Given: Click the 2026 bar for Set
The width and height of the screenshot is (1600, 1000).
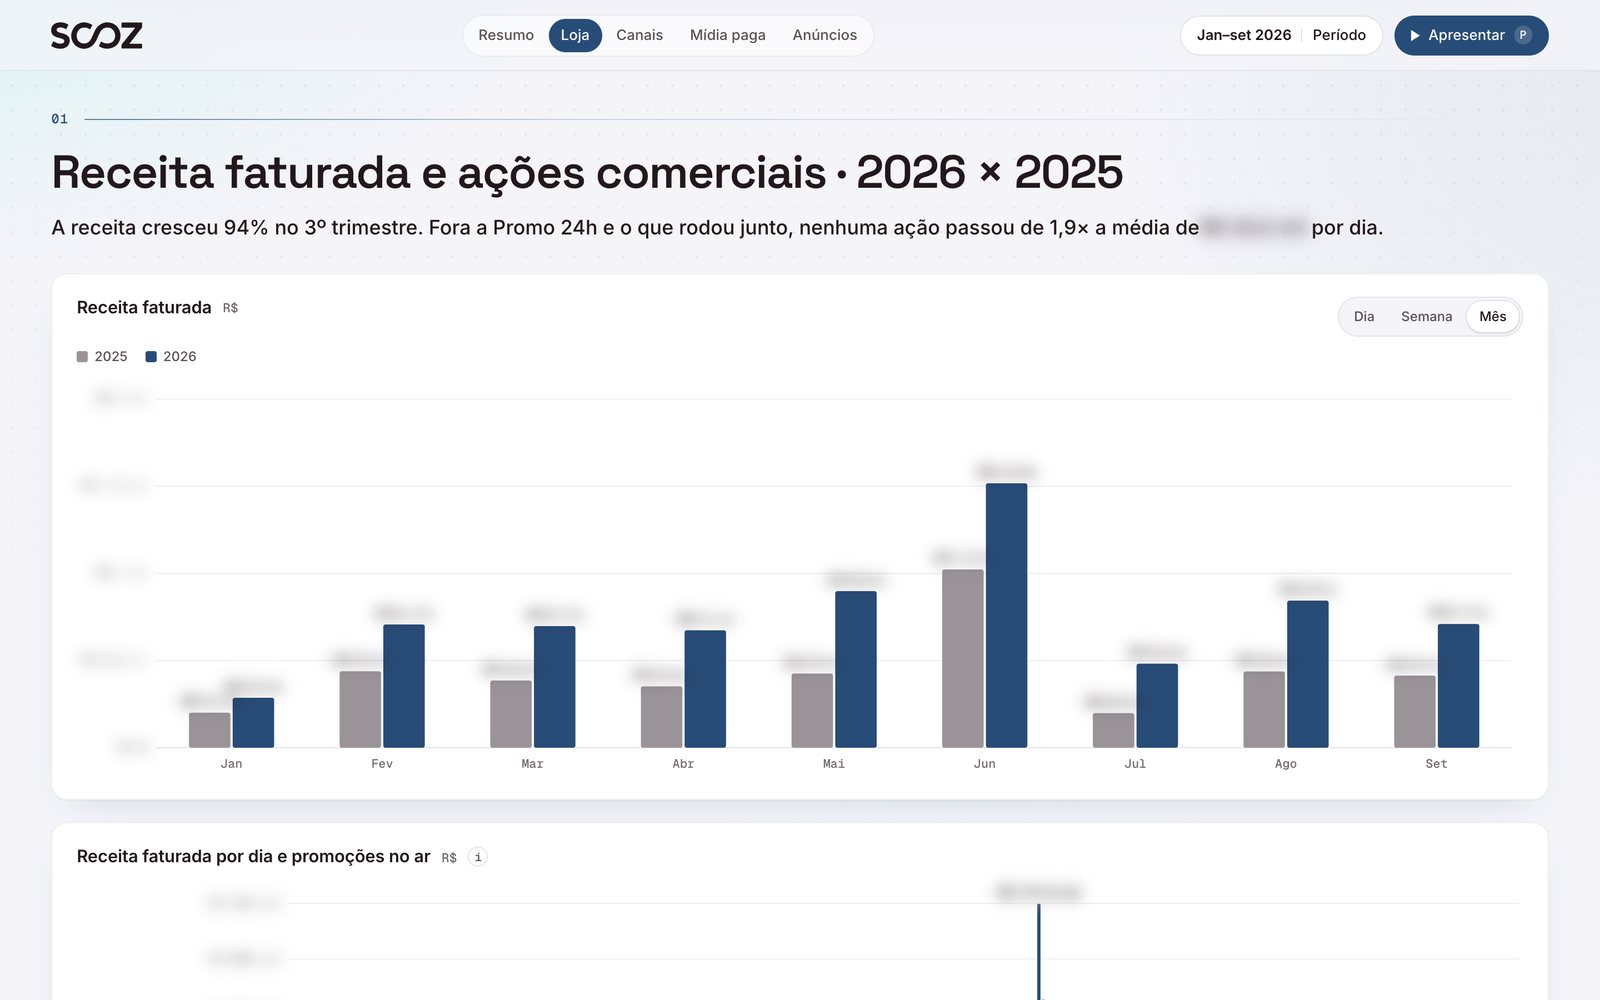Looking at the screenshot, I should coord(1458,686).
